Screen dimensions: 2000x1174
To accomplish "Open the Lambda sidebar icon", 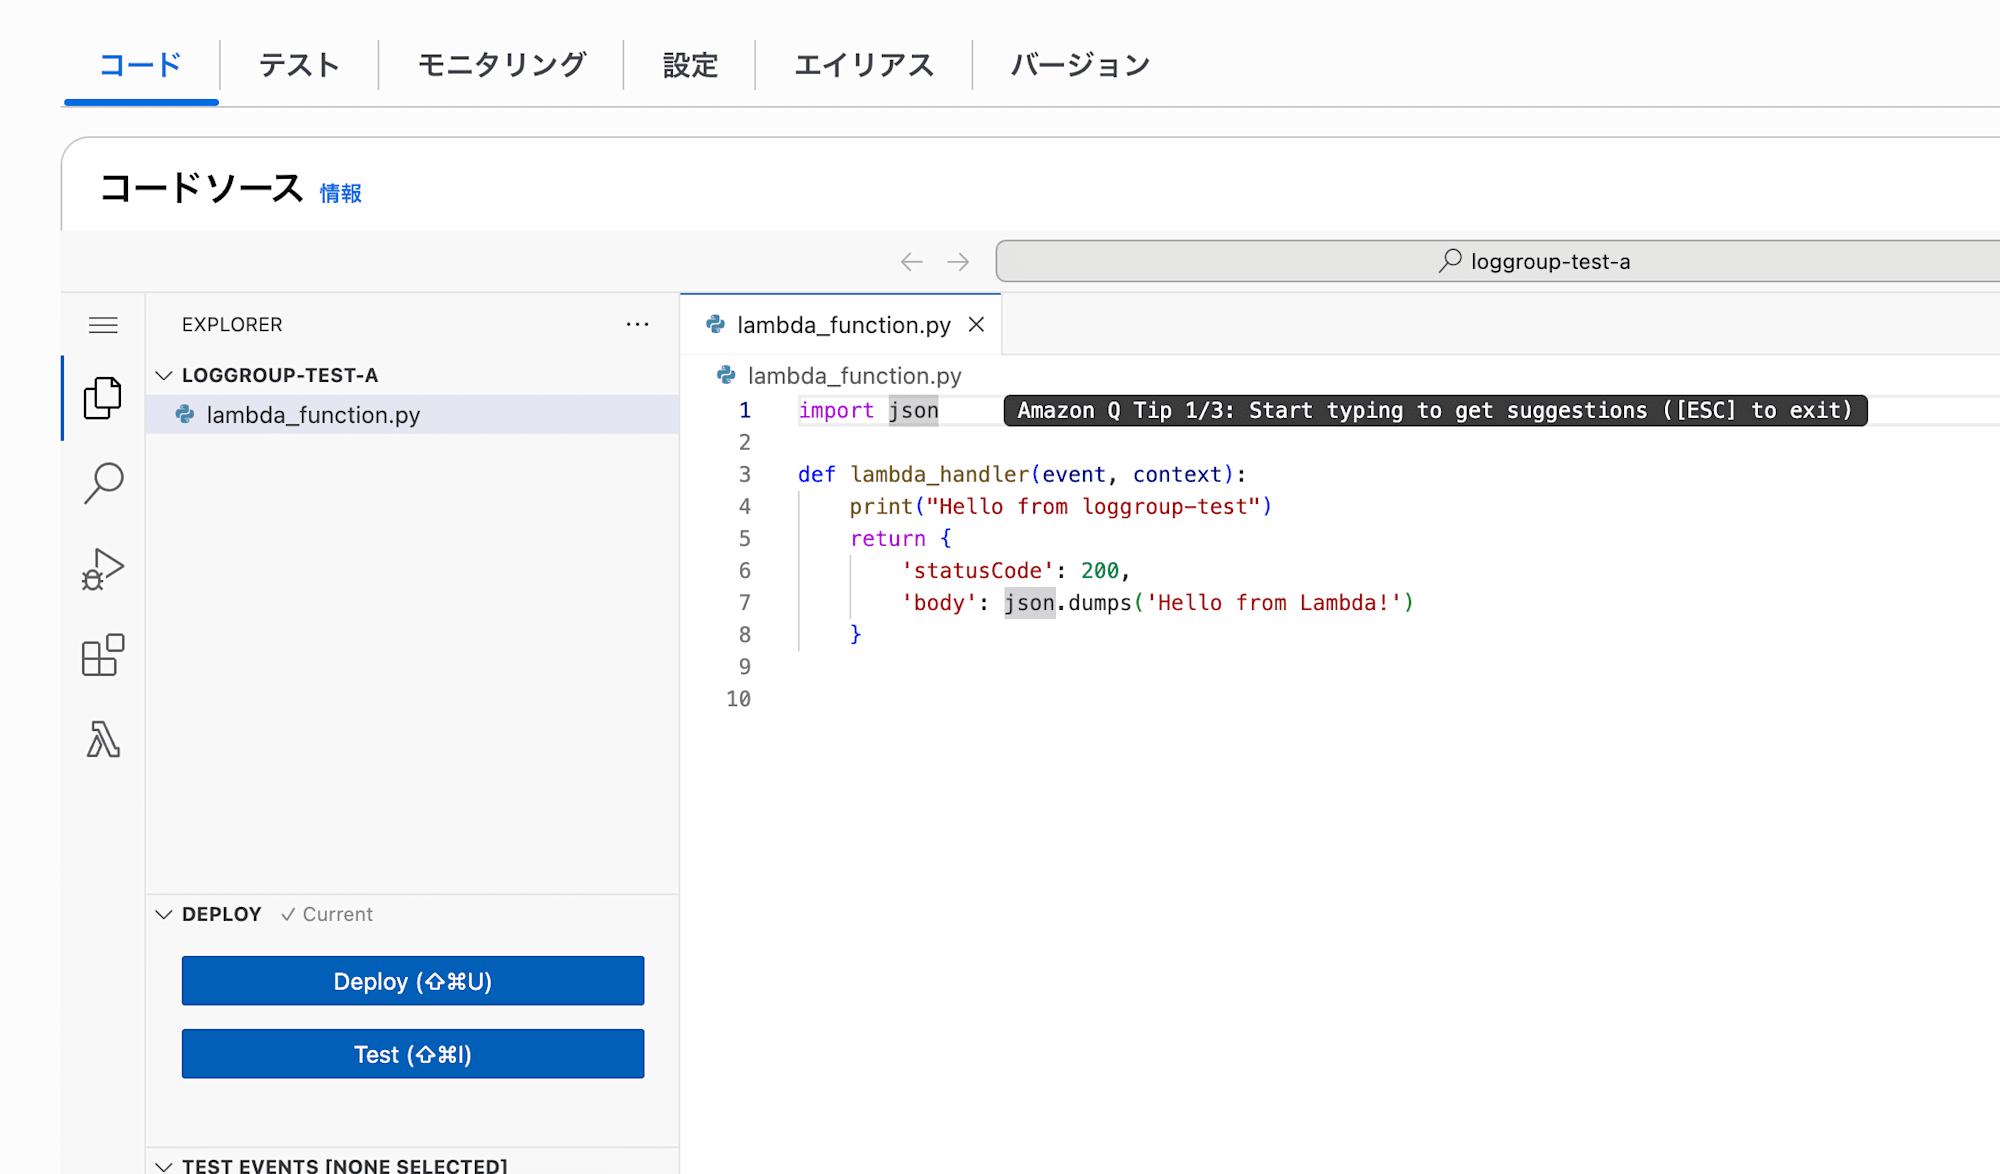I will (x=103, y=740).
